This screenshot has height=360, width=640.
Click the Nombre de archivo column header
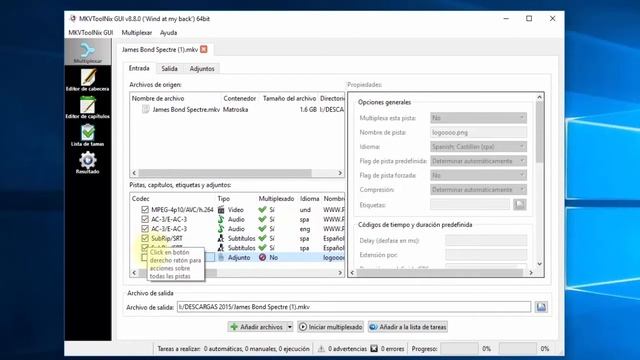pyautogui.click(x=176, y=98)
